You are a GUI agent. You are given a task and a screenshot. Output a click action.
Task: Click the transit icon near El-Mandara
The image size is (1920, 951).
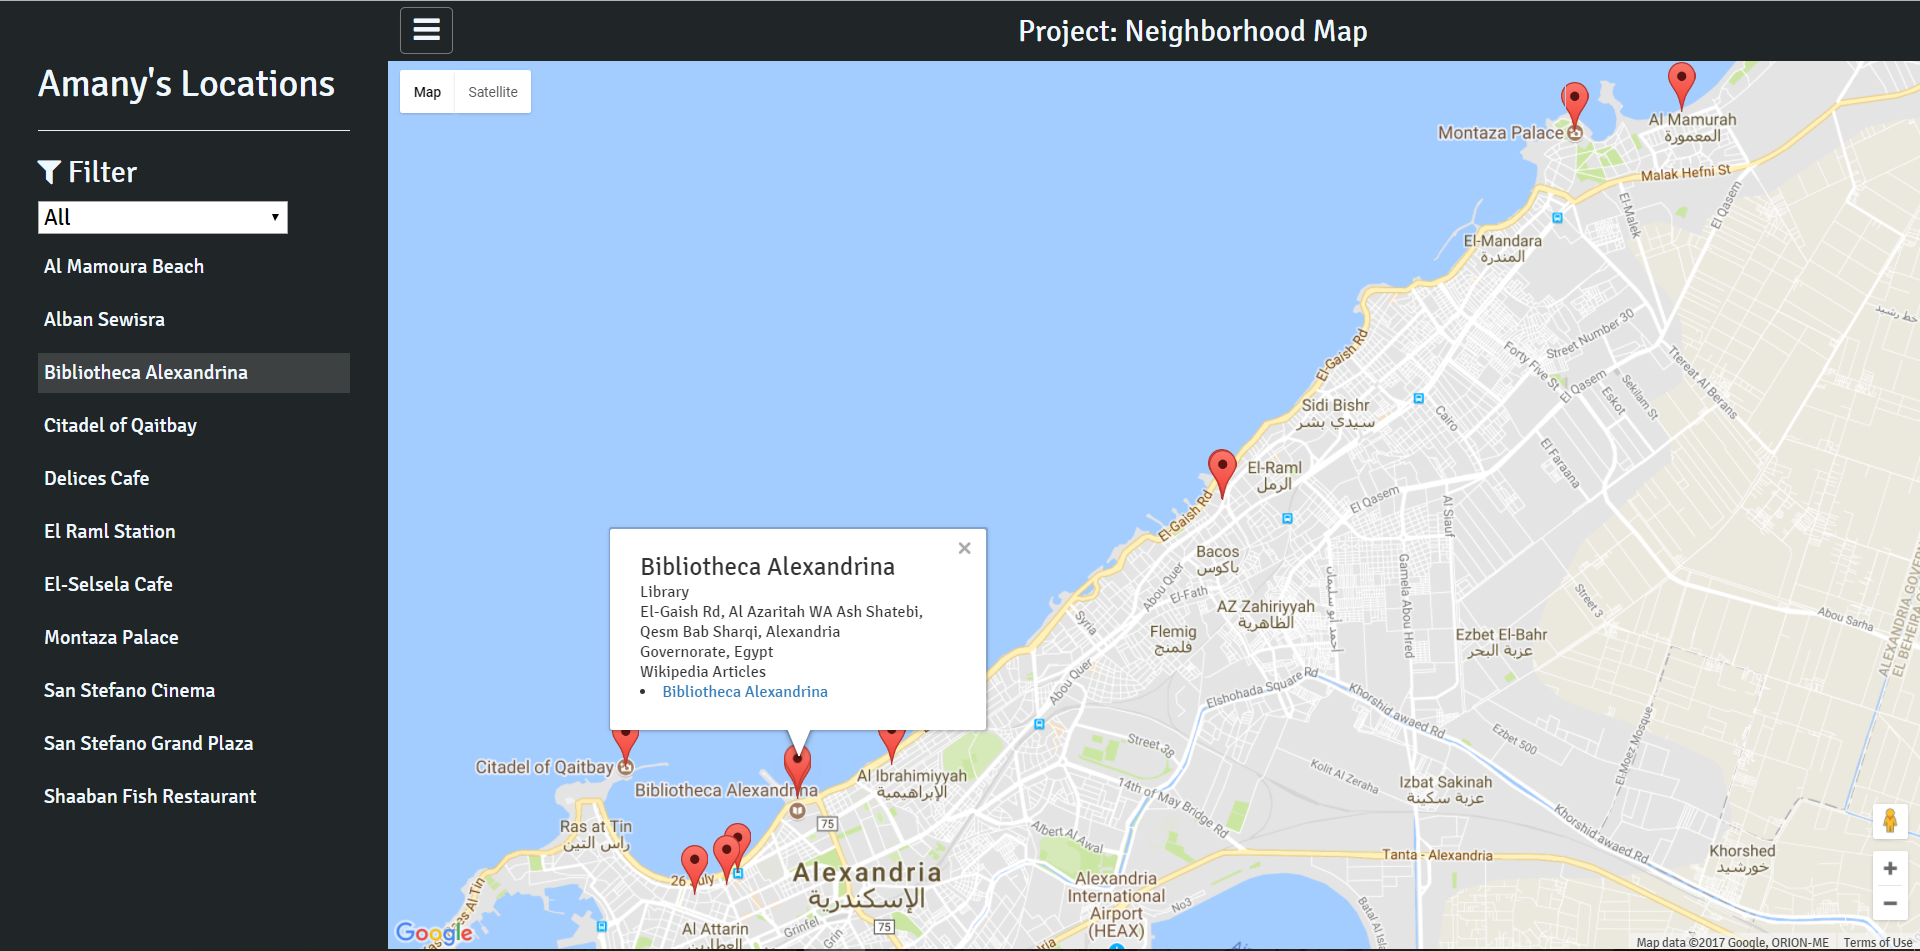coord(1557,217)
